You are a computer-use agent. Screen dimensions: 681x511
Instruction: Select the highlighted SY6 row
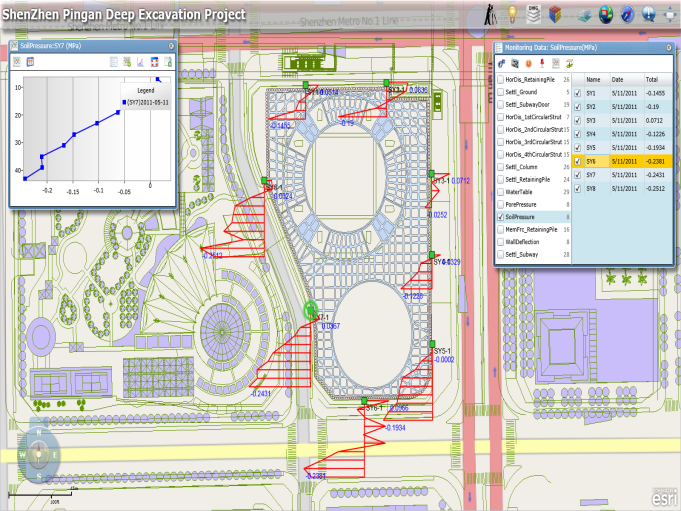pyautogui.click(x=622, y=161)
